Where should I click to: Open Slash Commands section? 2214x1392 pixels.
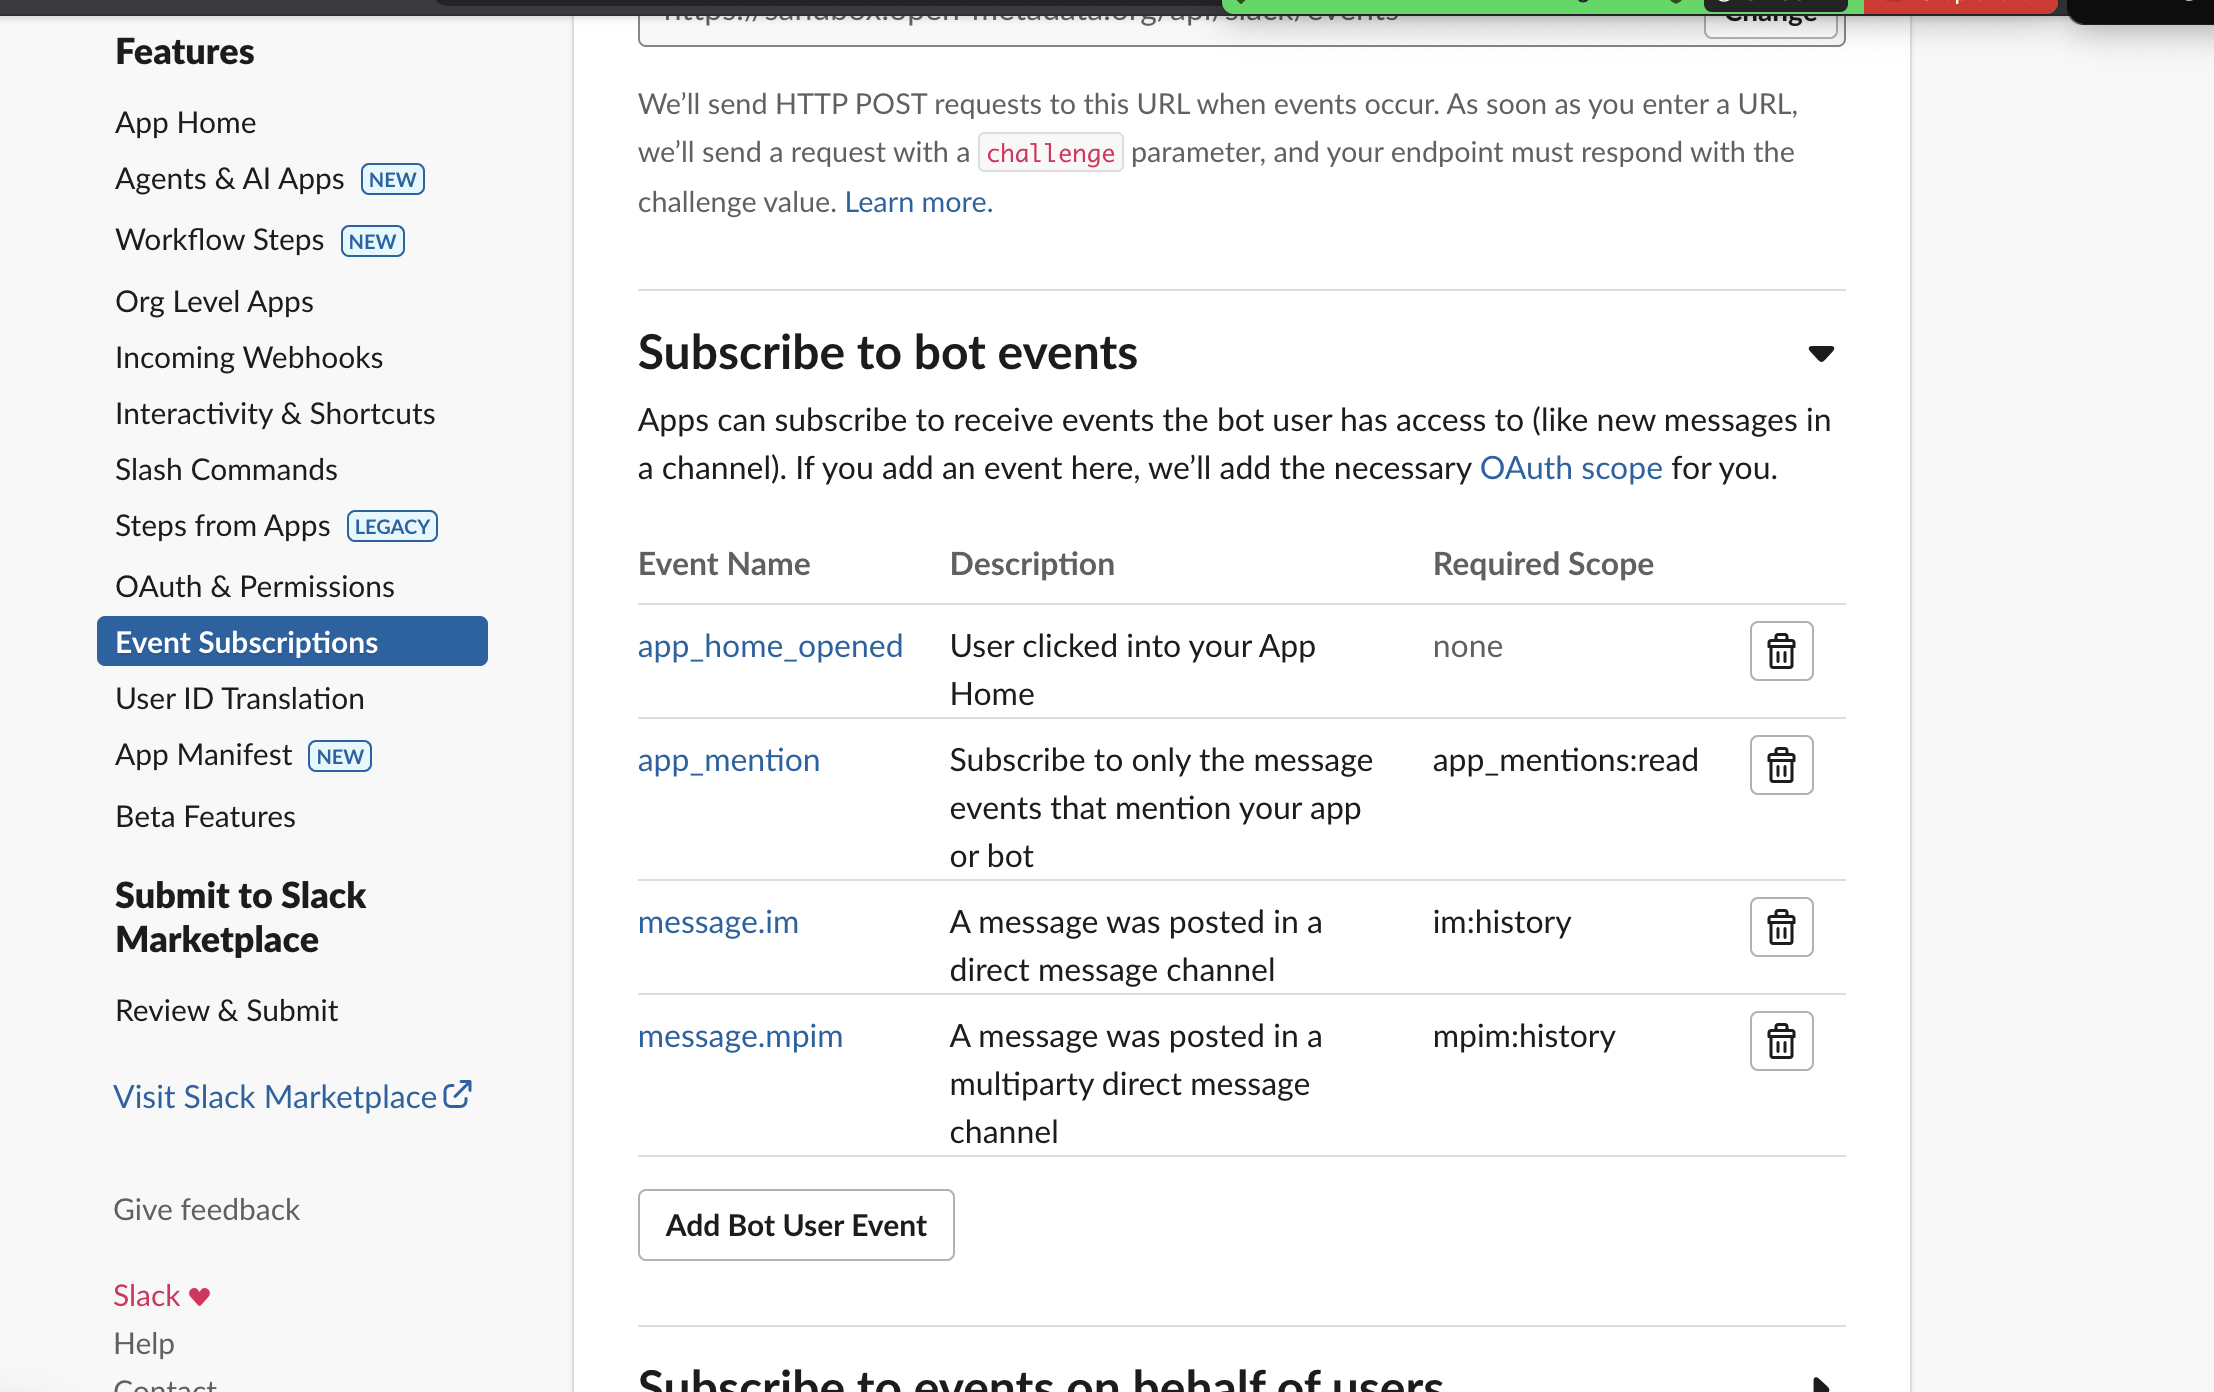click(226, 469)
